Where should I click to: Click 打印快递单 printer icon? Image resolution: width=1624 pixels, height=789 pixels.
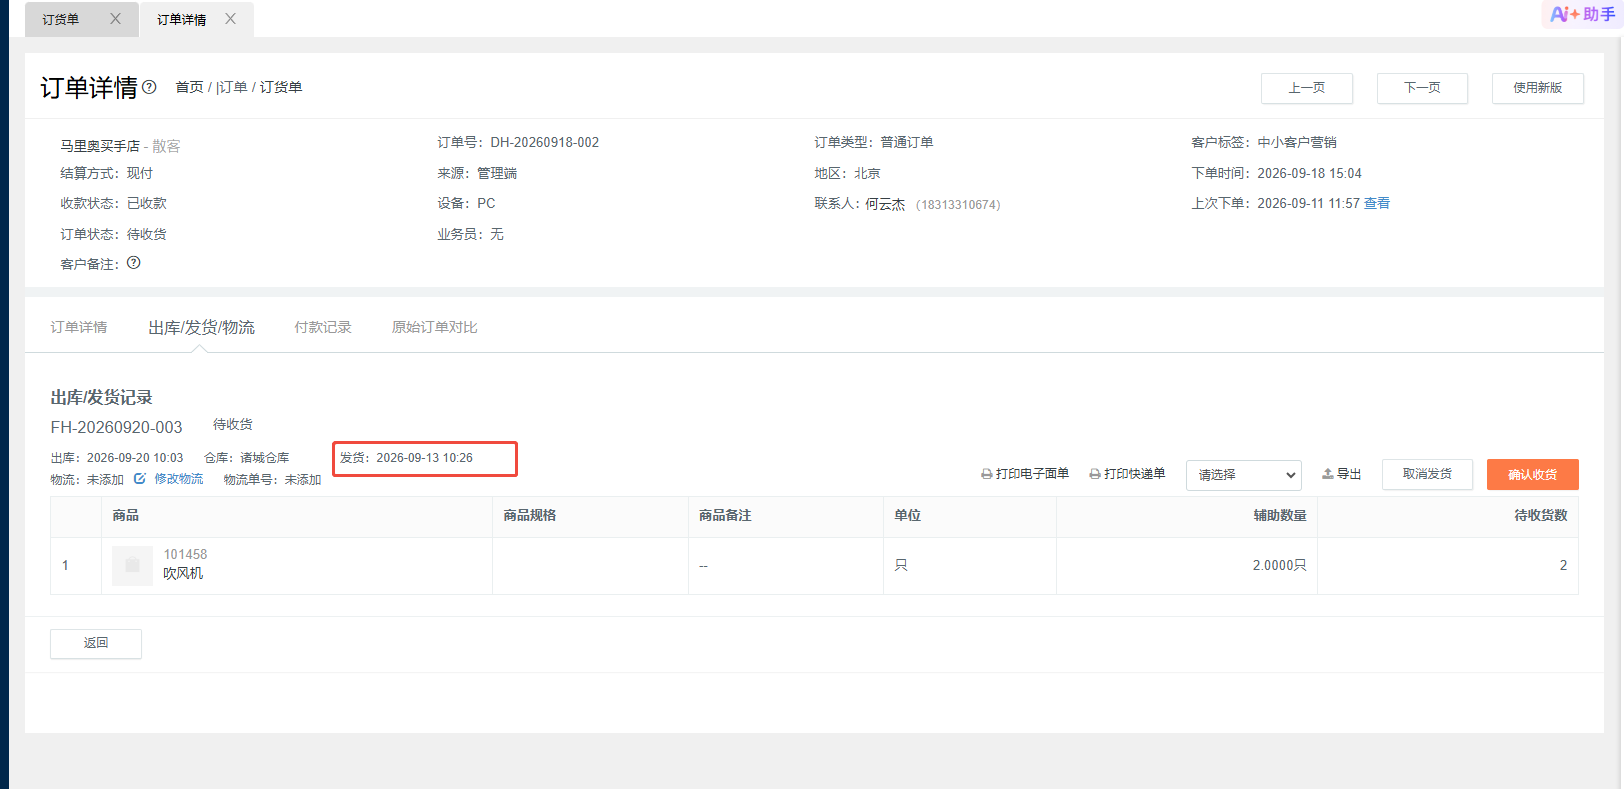[x=1095, y=474]
